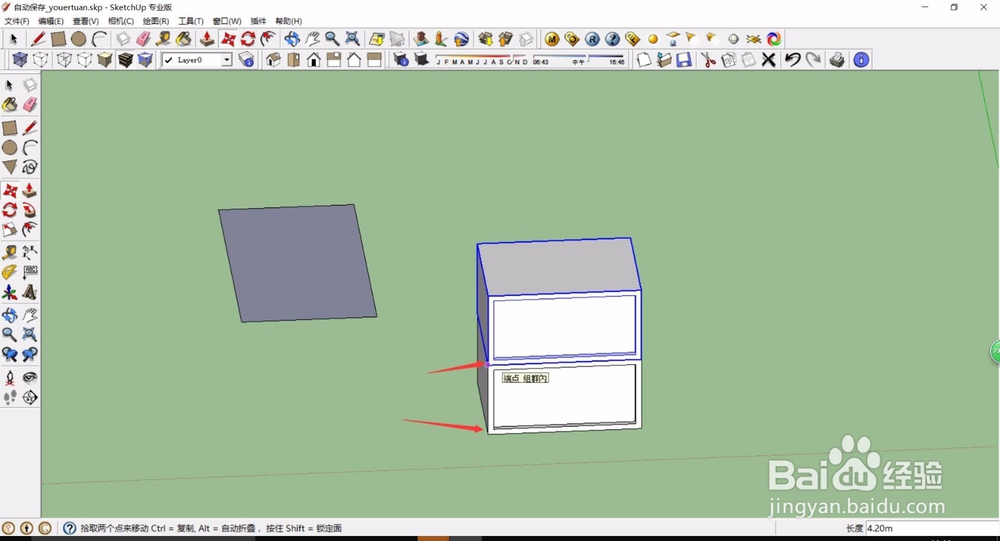Open the 工具(T) menu
Screen dimensions: 1000x541
[191, 21]
